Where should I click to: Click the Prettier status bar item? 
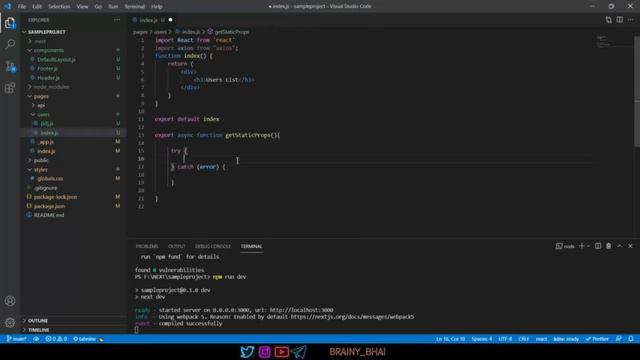pyautogui.click(x=597, y=339)
